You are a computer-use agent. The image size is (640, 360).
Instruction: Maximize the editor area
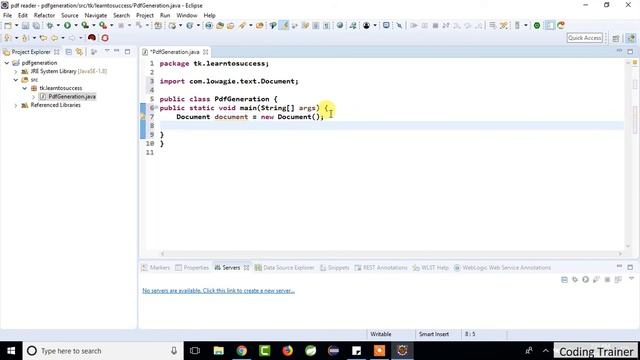pyautogui.click(x=630, y=51)
